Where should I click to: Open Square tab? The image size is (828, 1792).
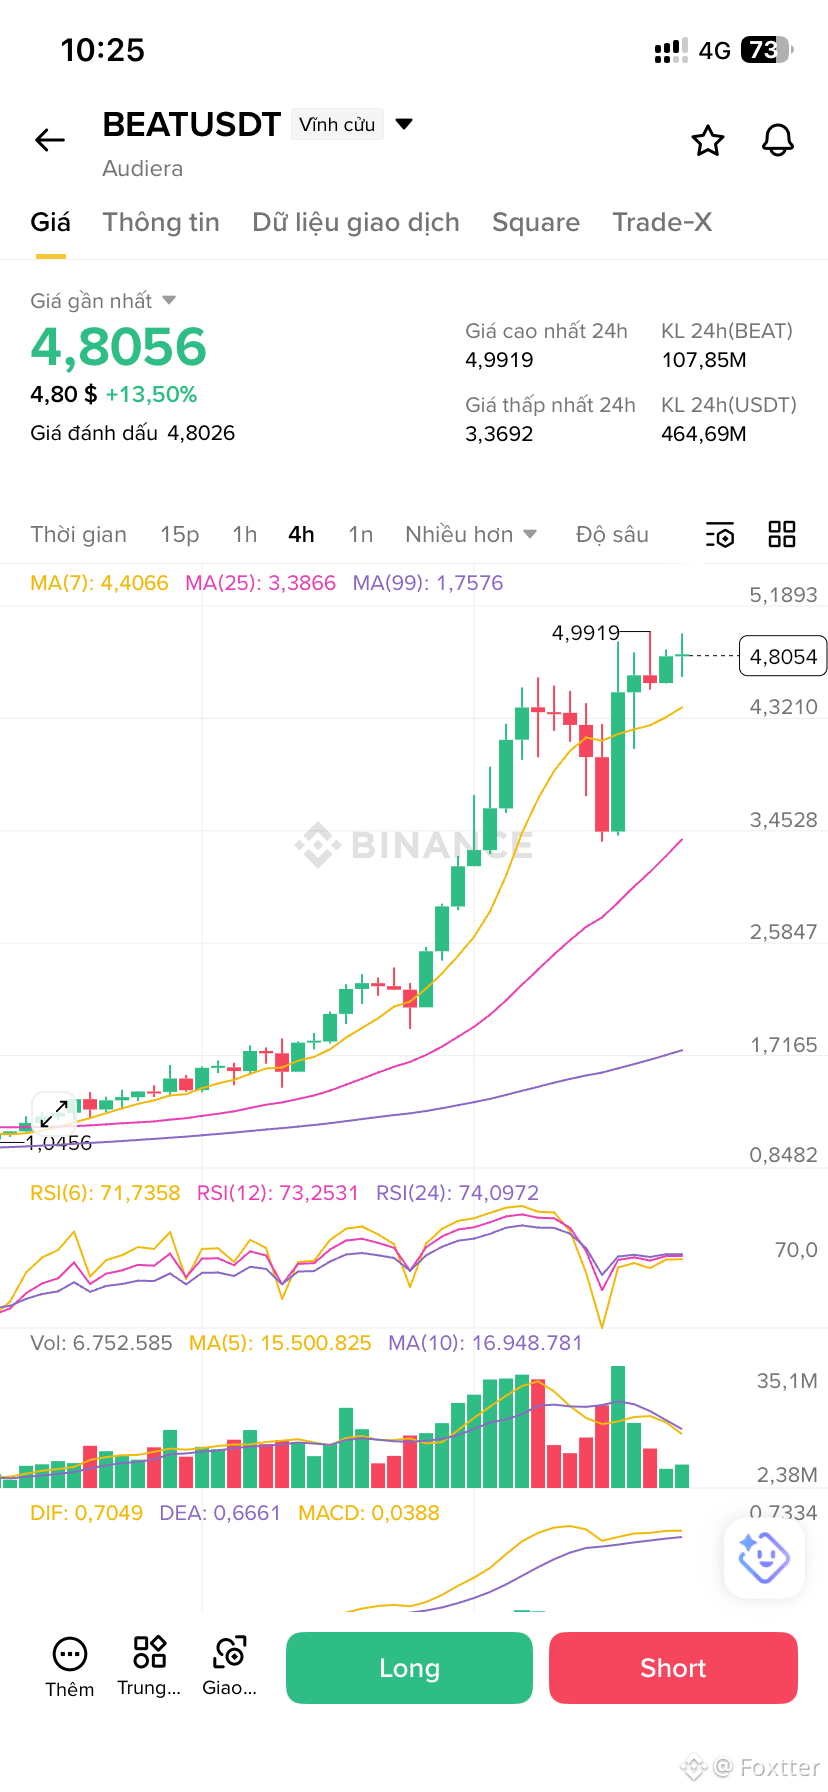point(536,222)
